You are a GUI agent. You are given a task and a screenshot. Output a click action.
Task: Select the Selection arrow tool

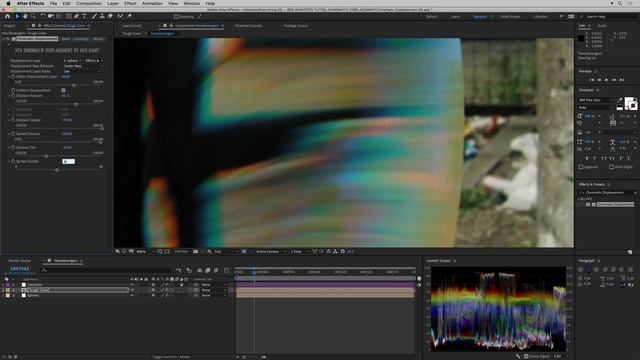(x=17, y=16)
